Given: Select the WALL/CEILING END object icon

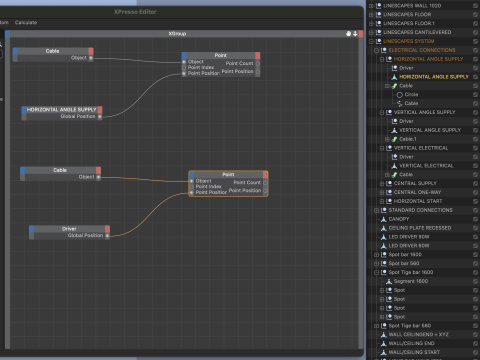Looking at the screenshot, I should 384,343.
